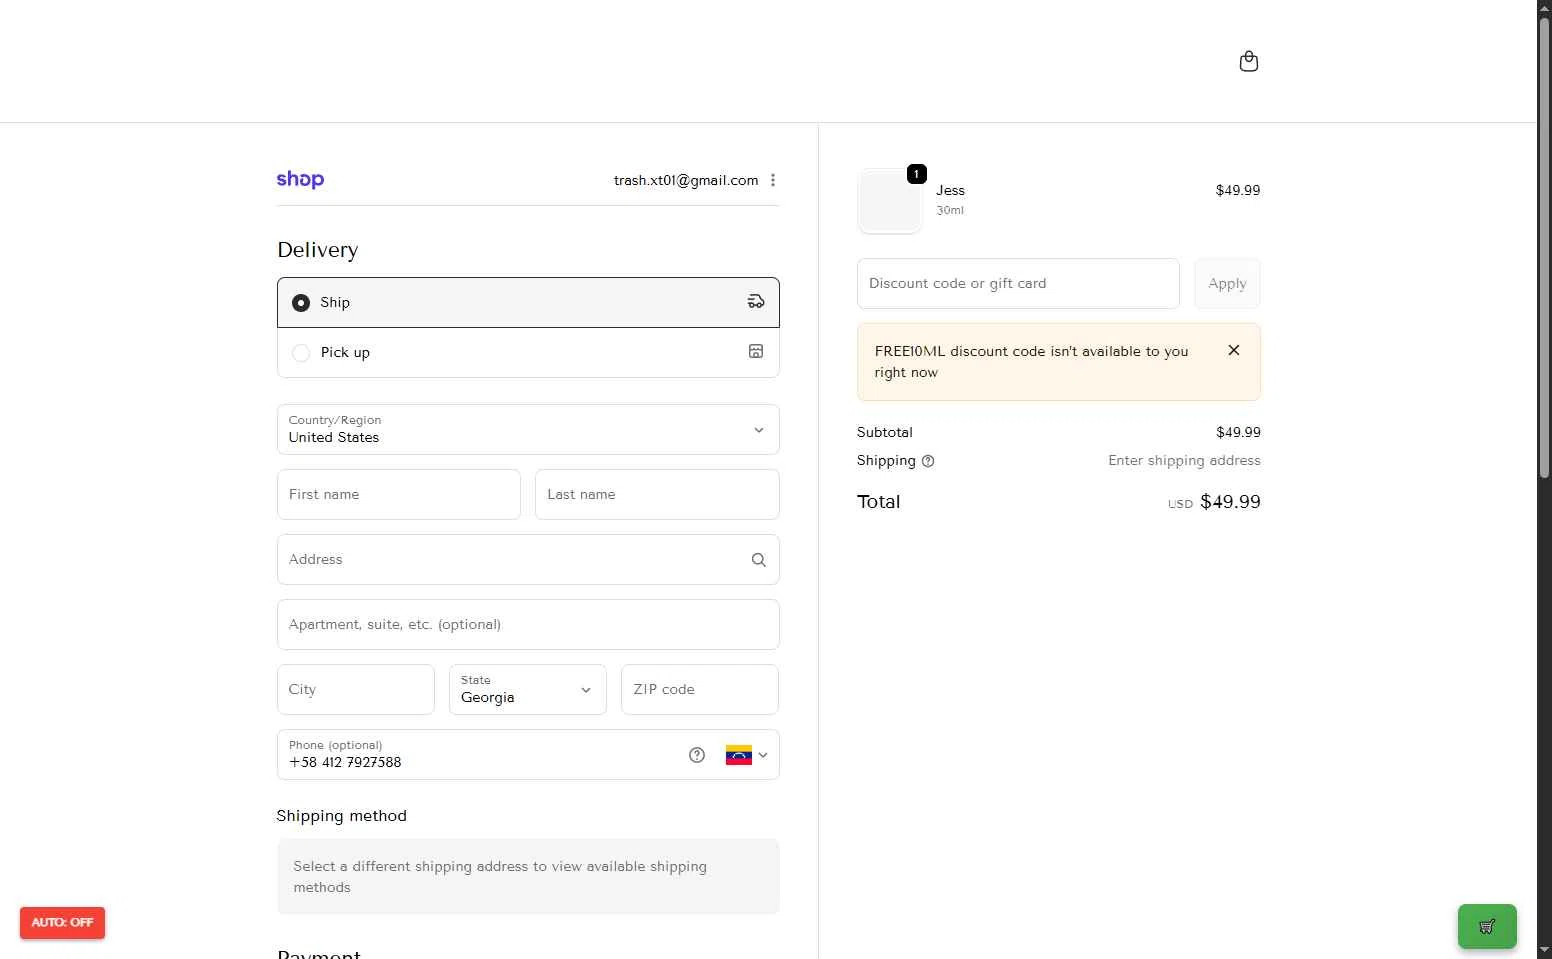
Task: Click the trash.xt01@gmail.com email text
Action: point(686,180)
